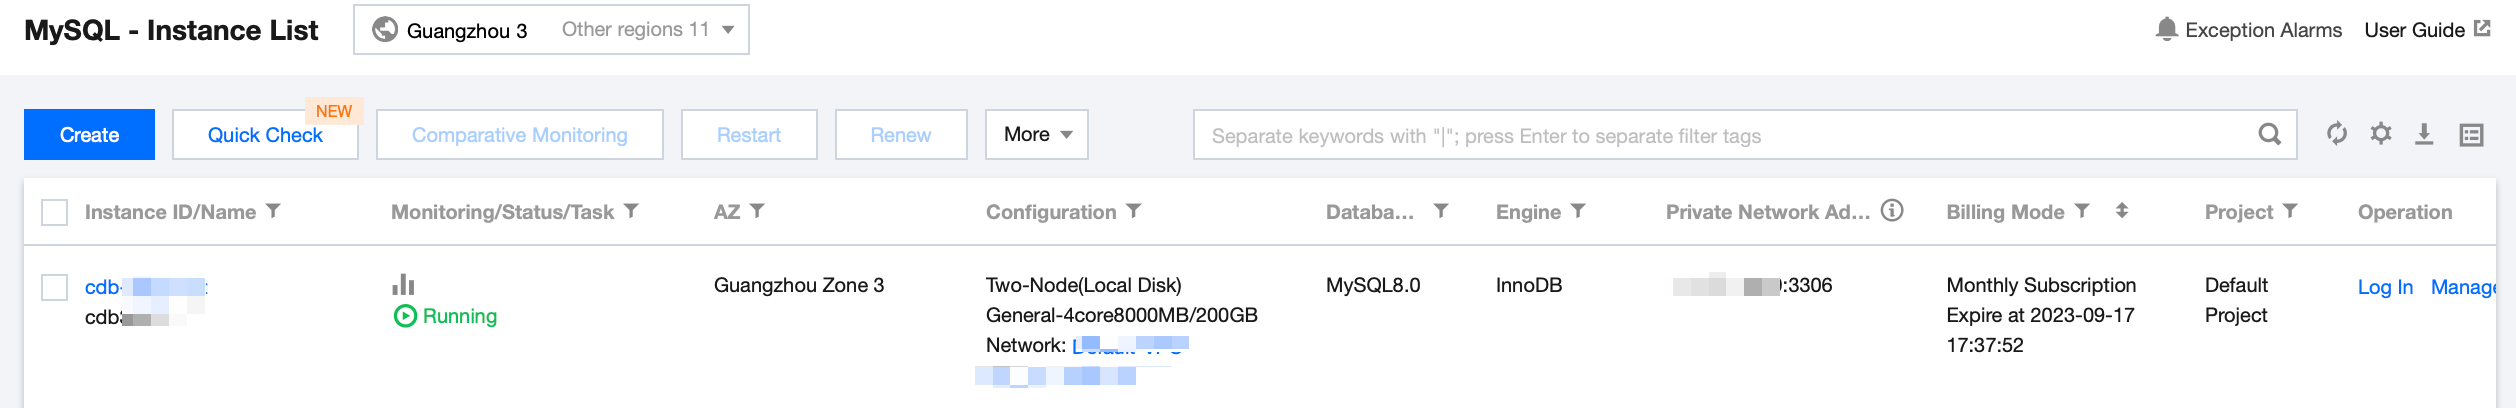Open the AZ column filter
This screenshot has width=2516, height=408.
click(757, 211)
